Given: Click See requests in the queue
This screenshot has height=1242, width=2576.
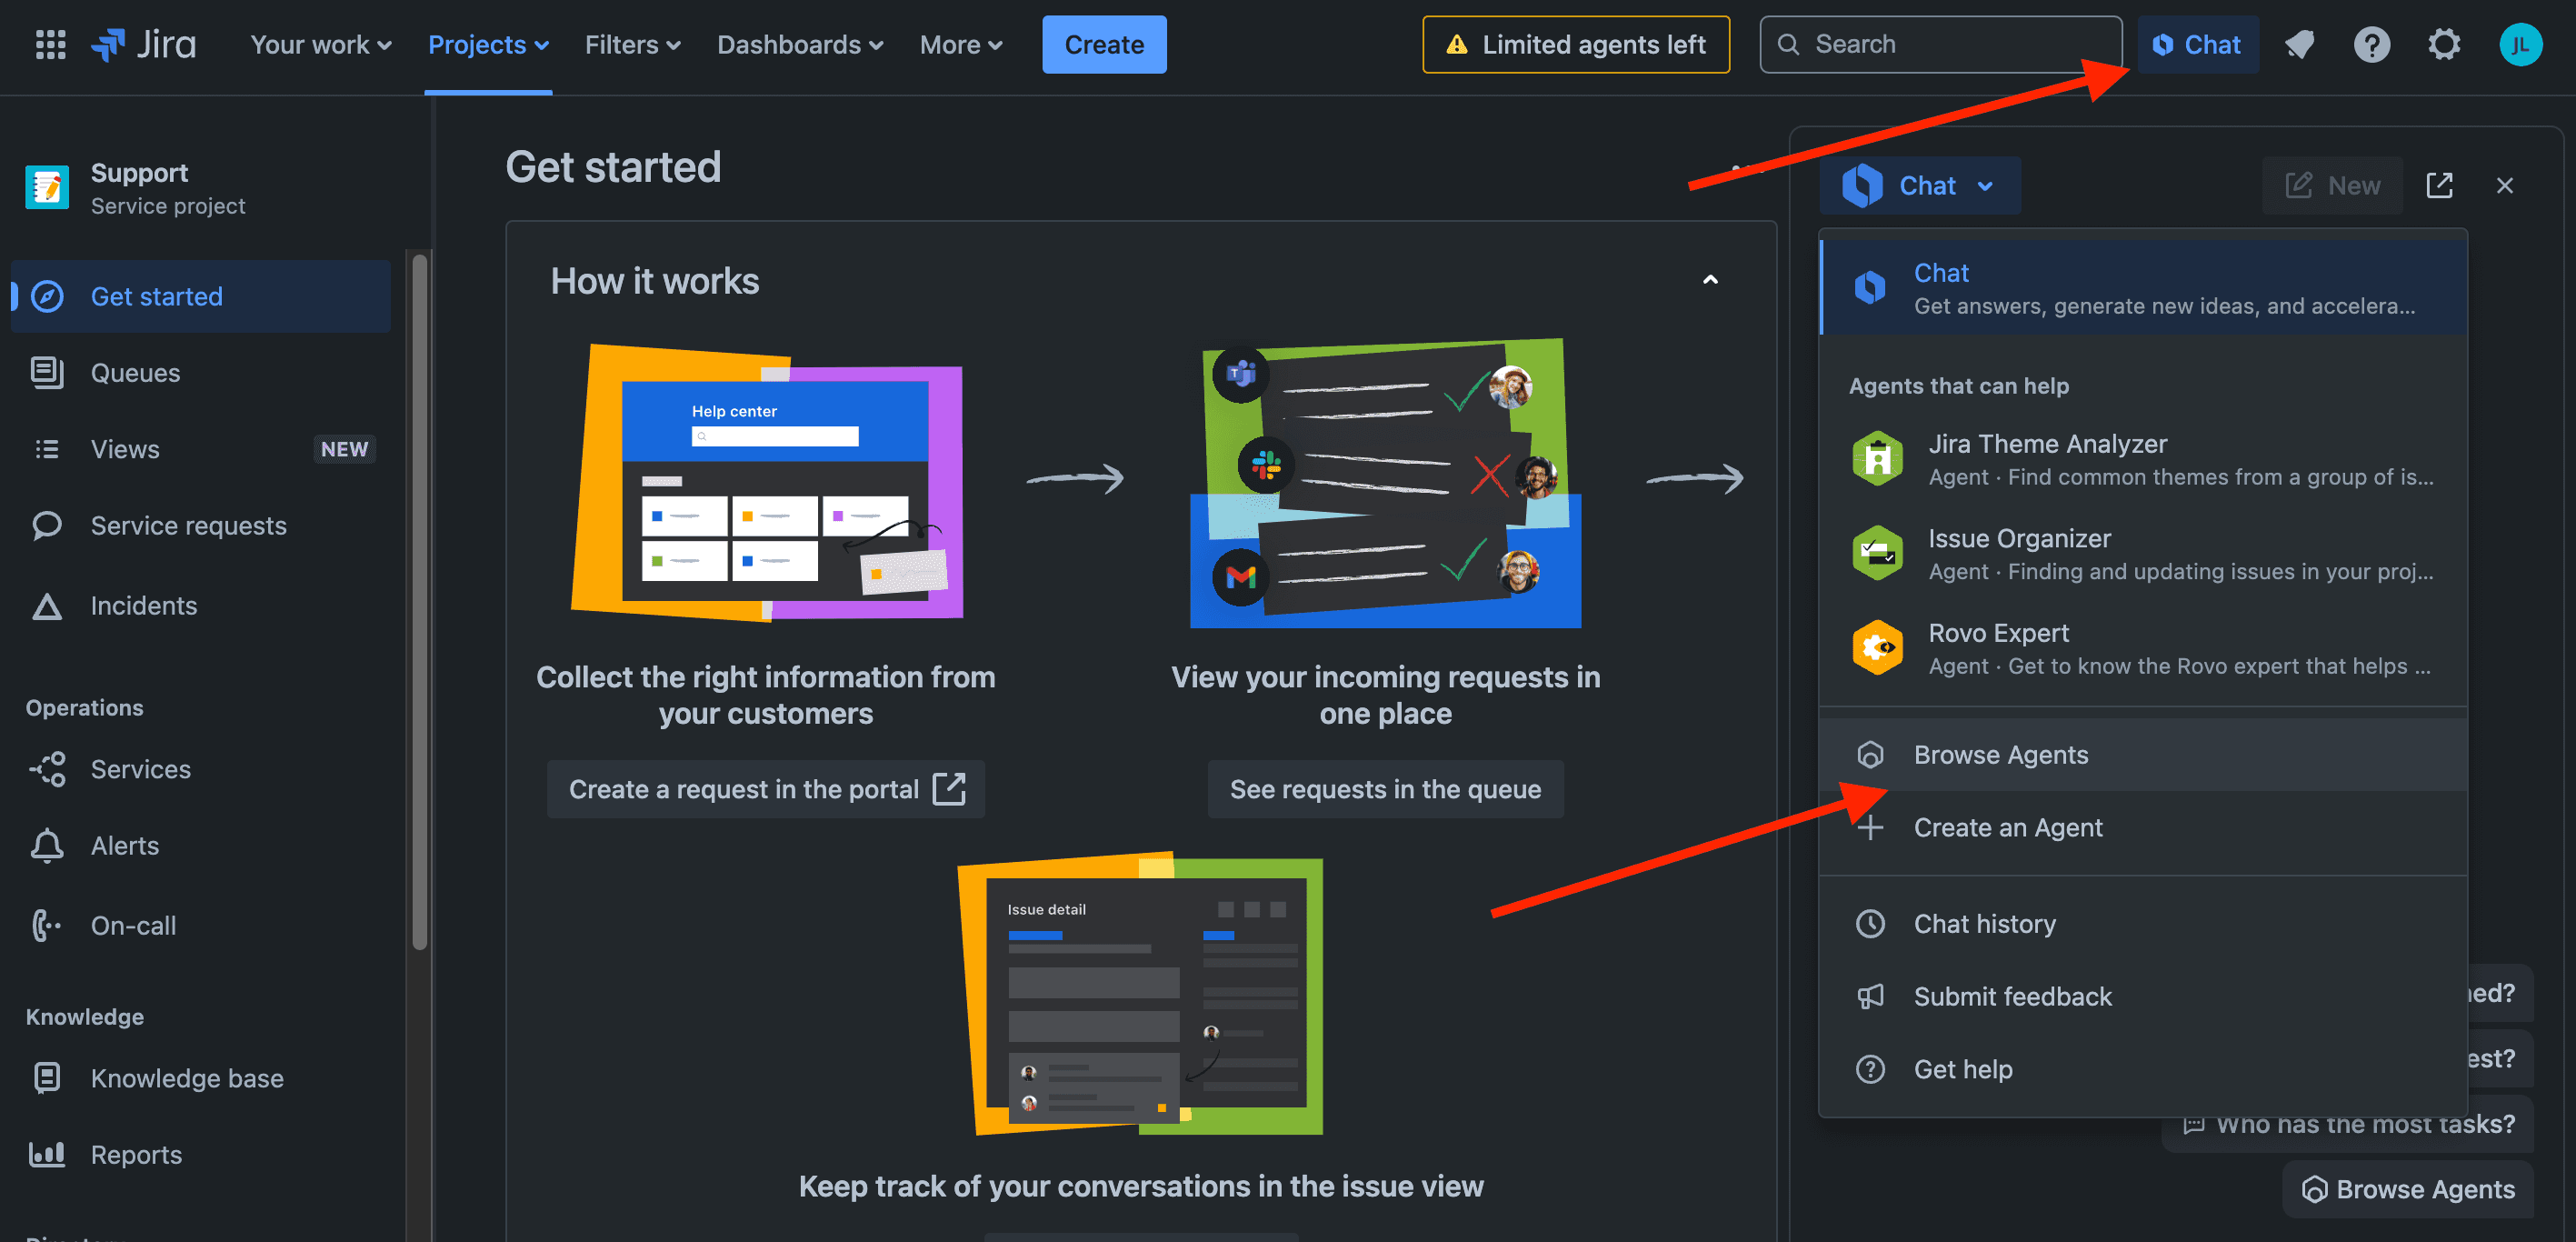Looking at the screenshot, I should [1385, 789].
